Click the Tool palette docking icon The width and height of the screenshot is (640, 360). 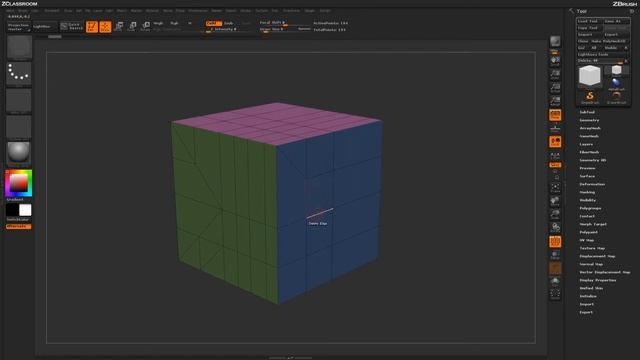[x=631, y=11]
